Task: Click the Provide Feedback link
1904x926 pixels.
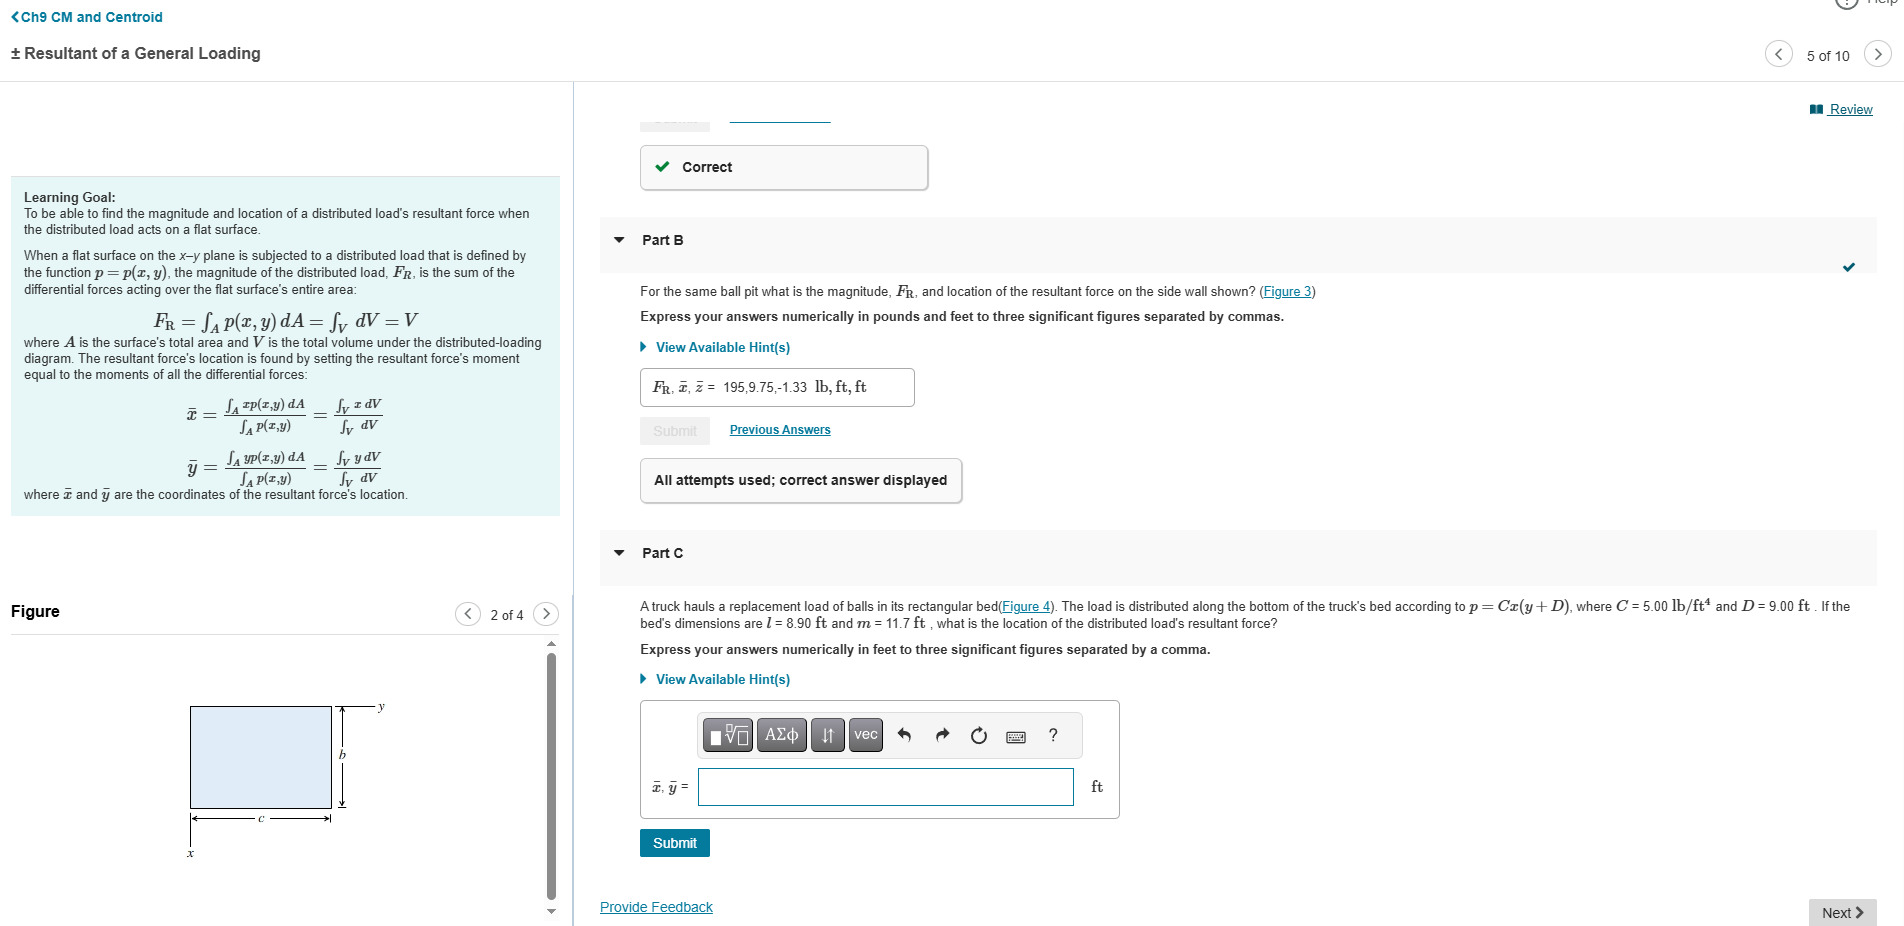Action: click(x=656, y=907)
